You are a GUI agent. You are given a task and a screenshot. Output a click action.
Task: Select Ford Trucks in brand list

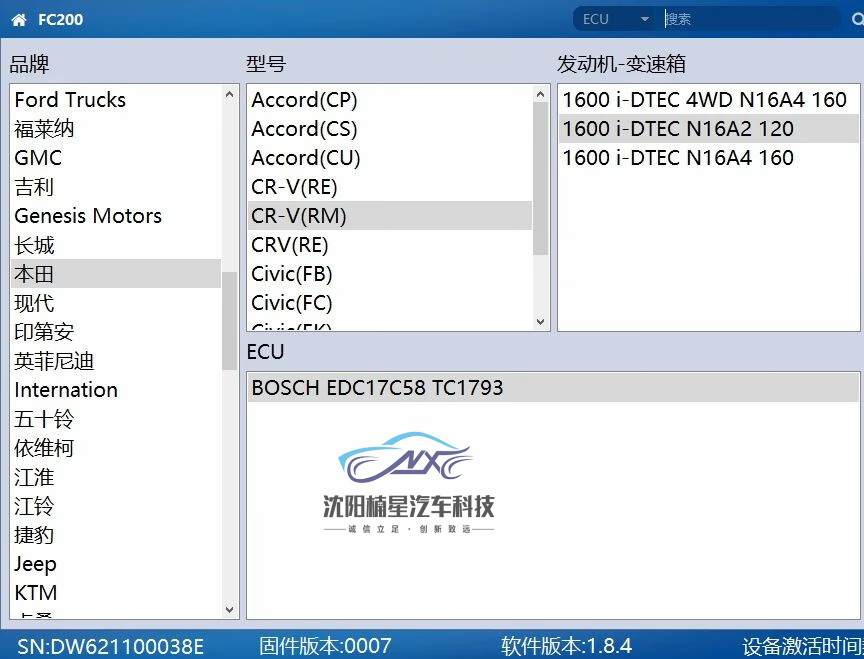tap(70, 100)
